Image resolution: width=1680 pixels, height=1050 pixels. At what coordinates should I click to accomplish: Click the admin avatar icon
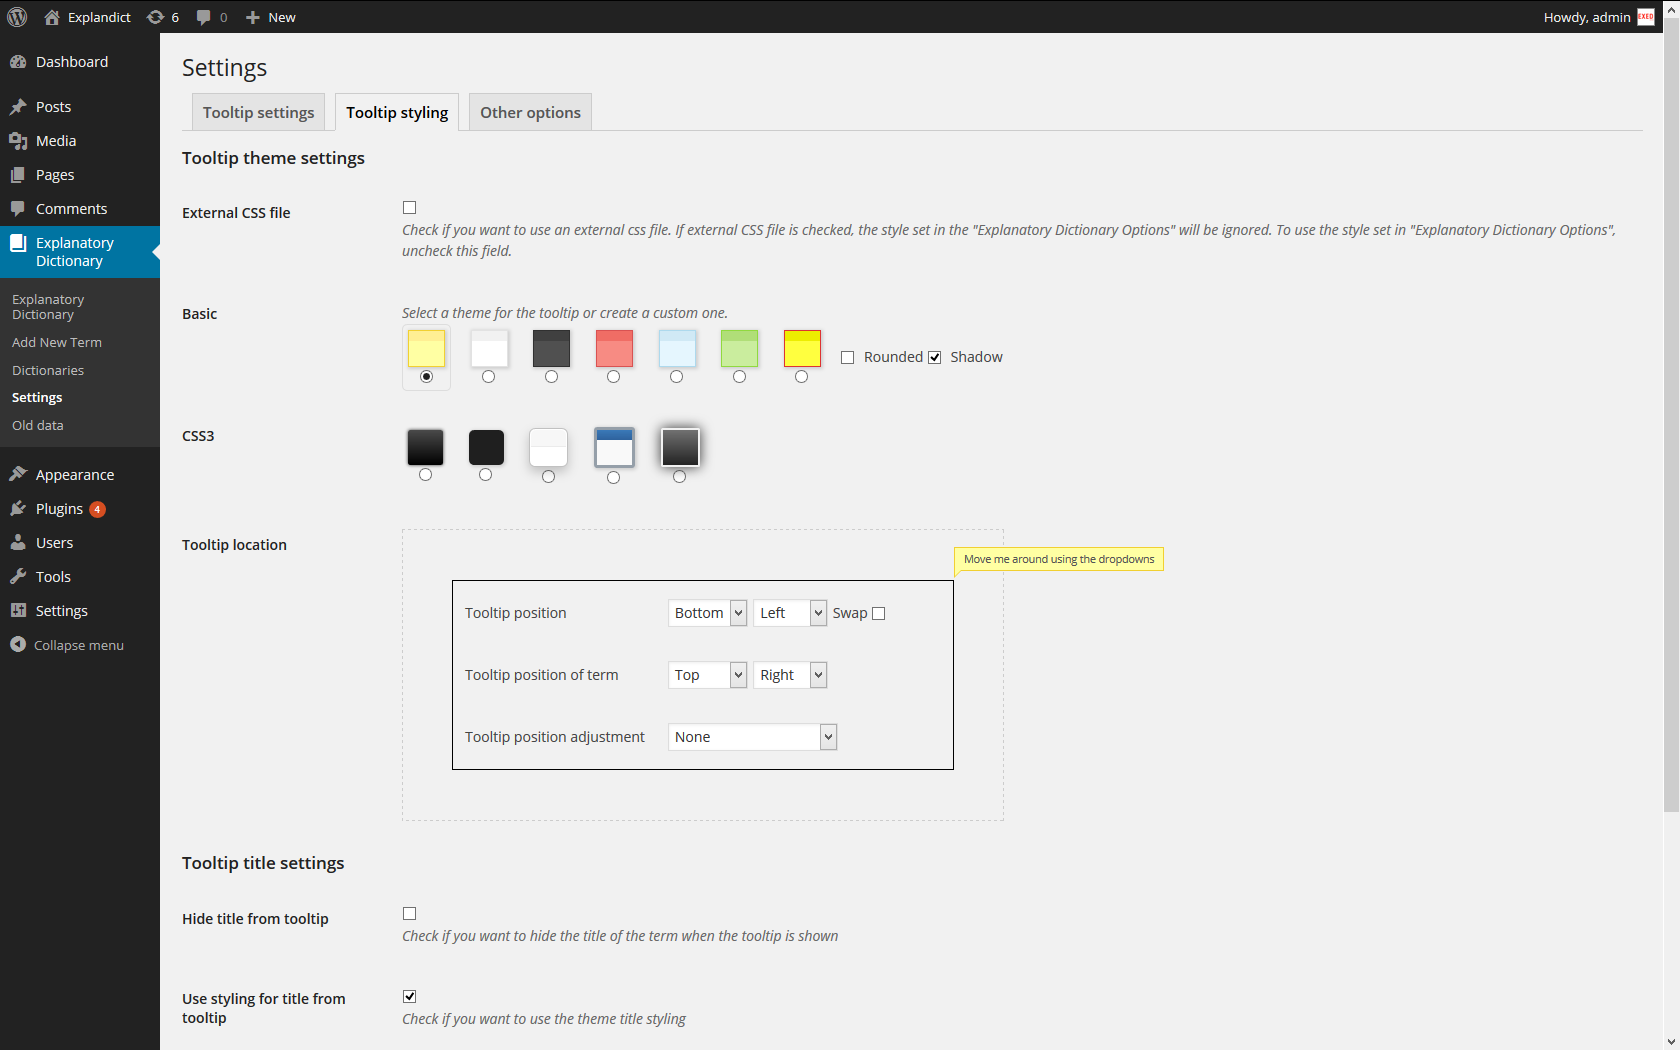pos(1646,17)
